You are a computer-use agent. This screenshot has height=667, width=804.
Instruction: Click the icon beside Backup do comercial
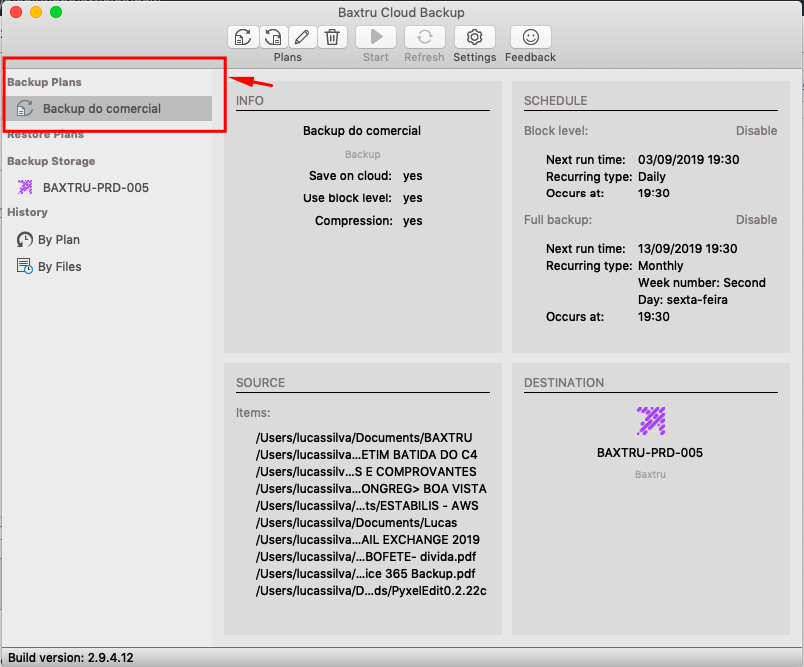(x=25, y=109)
